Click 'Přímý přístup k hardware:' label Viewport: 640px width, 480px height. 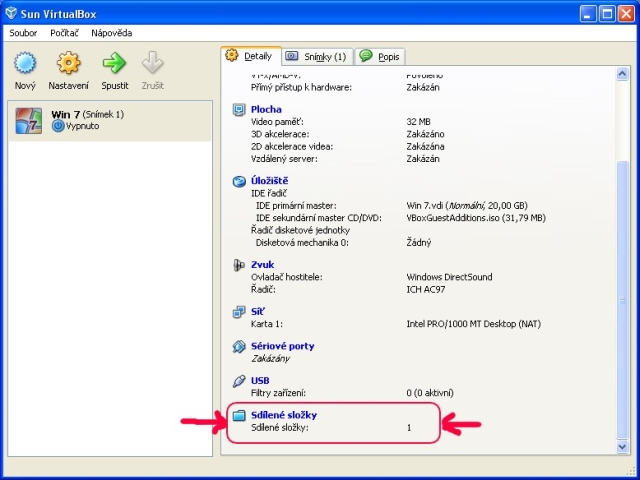pyautogui.click(x=301, y=87)
